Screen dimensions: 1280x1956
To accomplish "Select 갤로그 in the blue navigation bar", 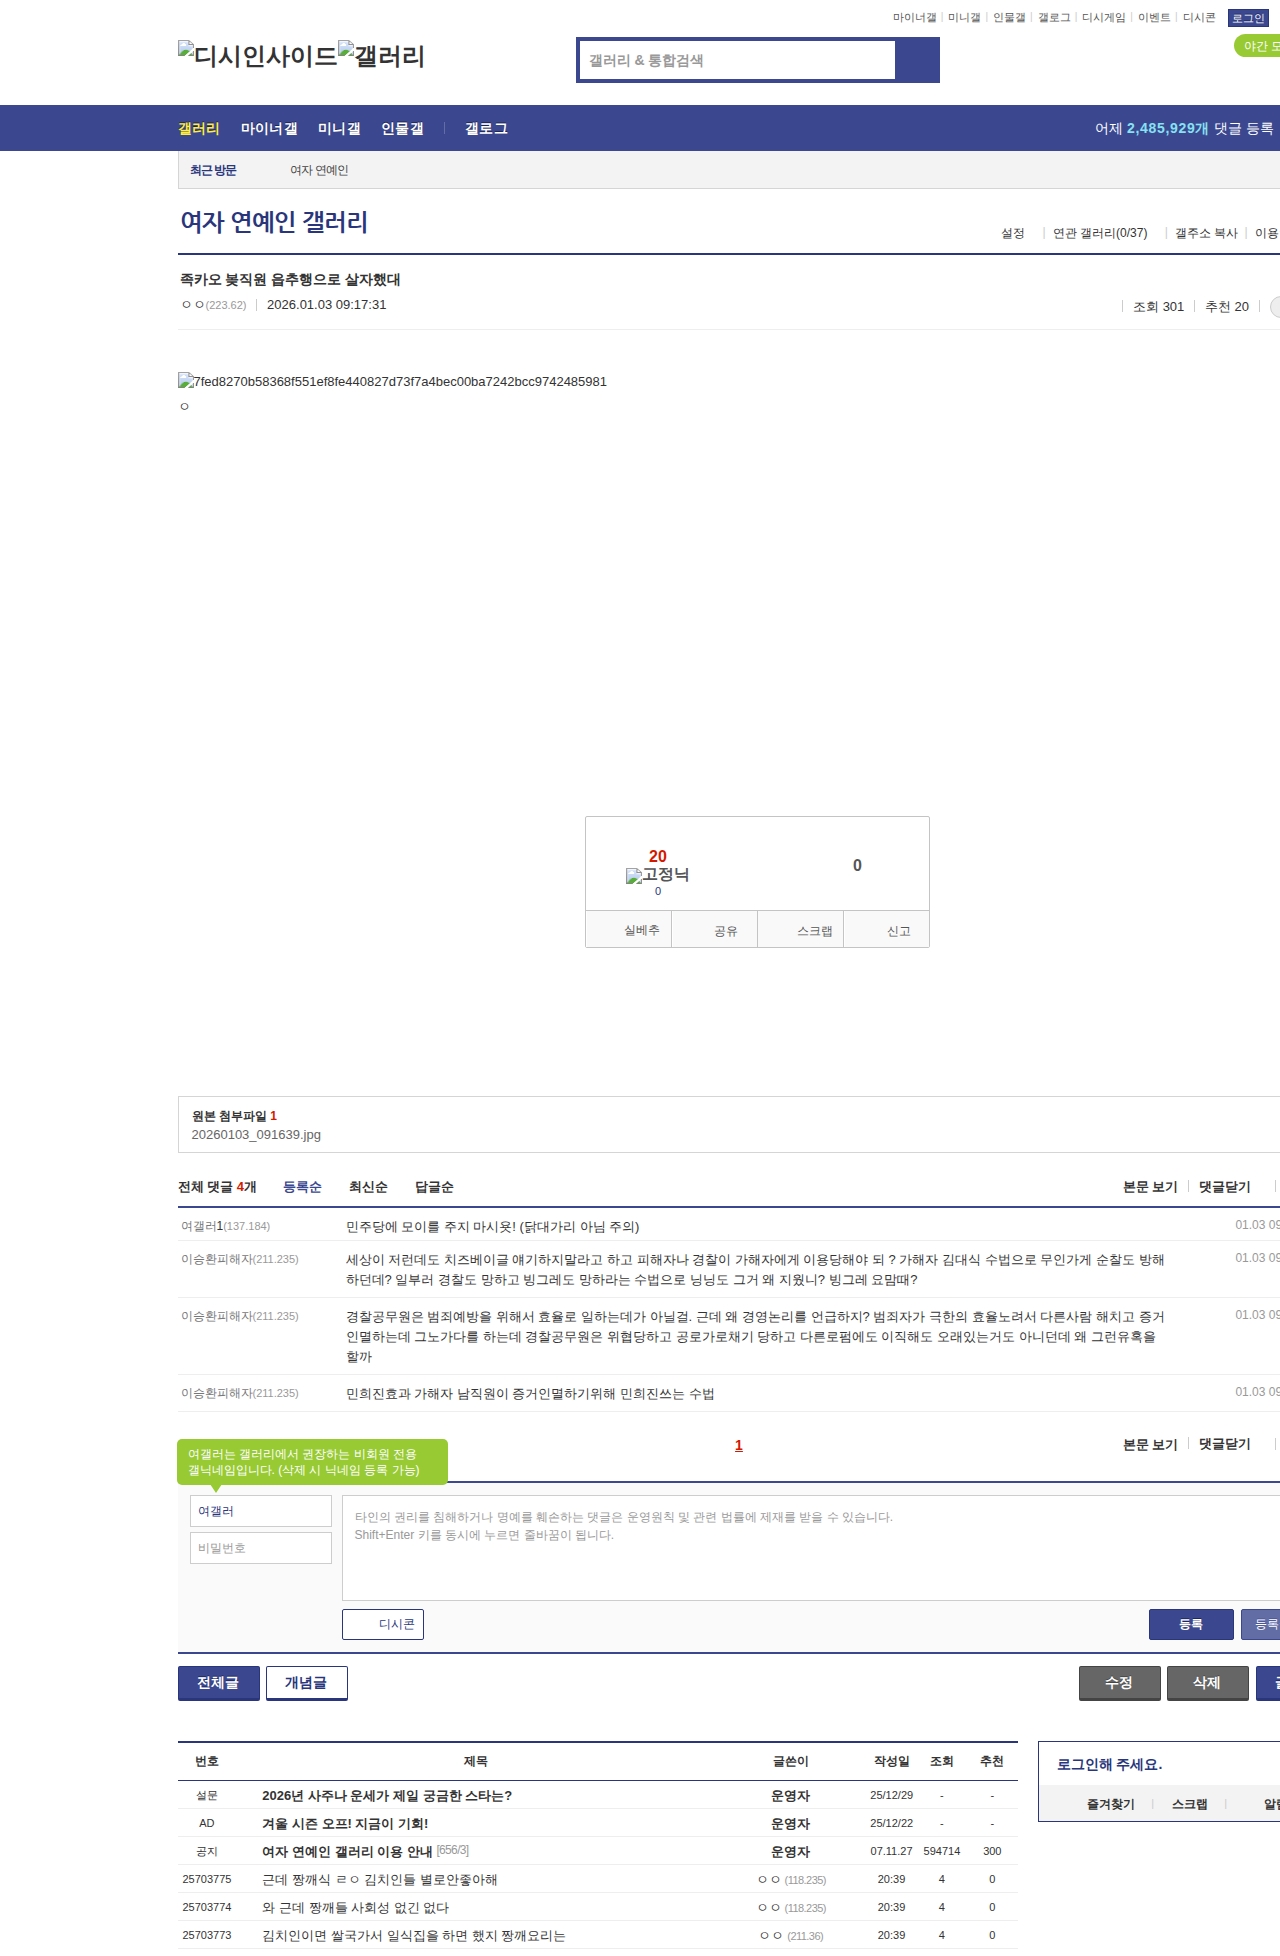I will [486, 128].
